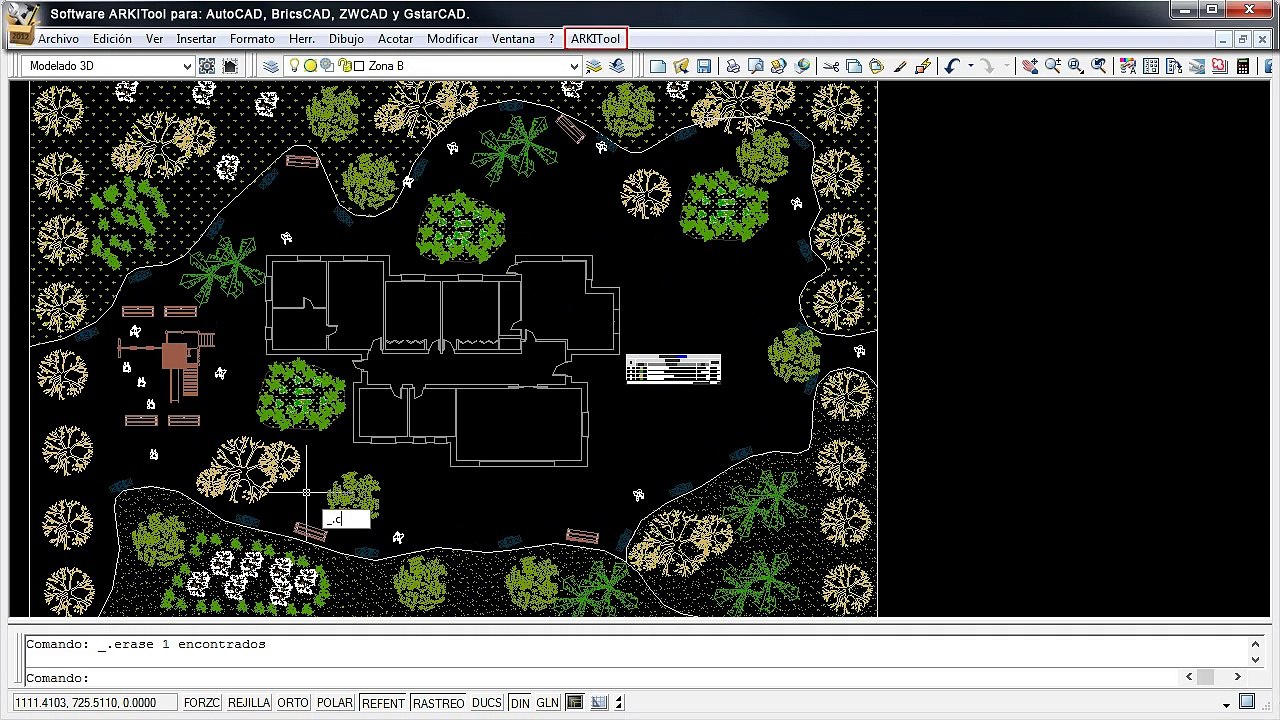Toggle REFENT object snap
Image resolution: width=1280 pixels, height=720 pixels.
click(383, 703)
